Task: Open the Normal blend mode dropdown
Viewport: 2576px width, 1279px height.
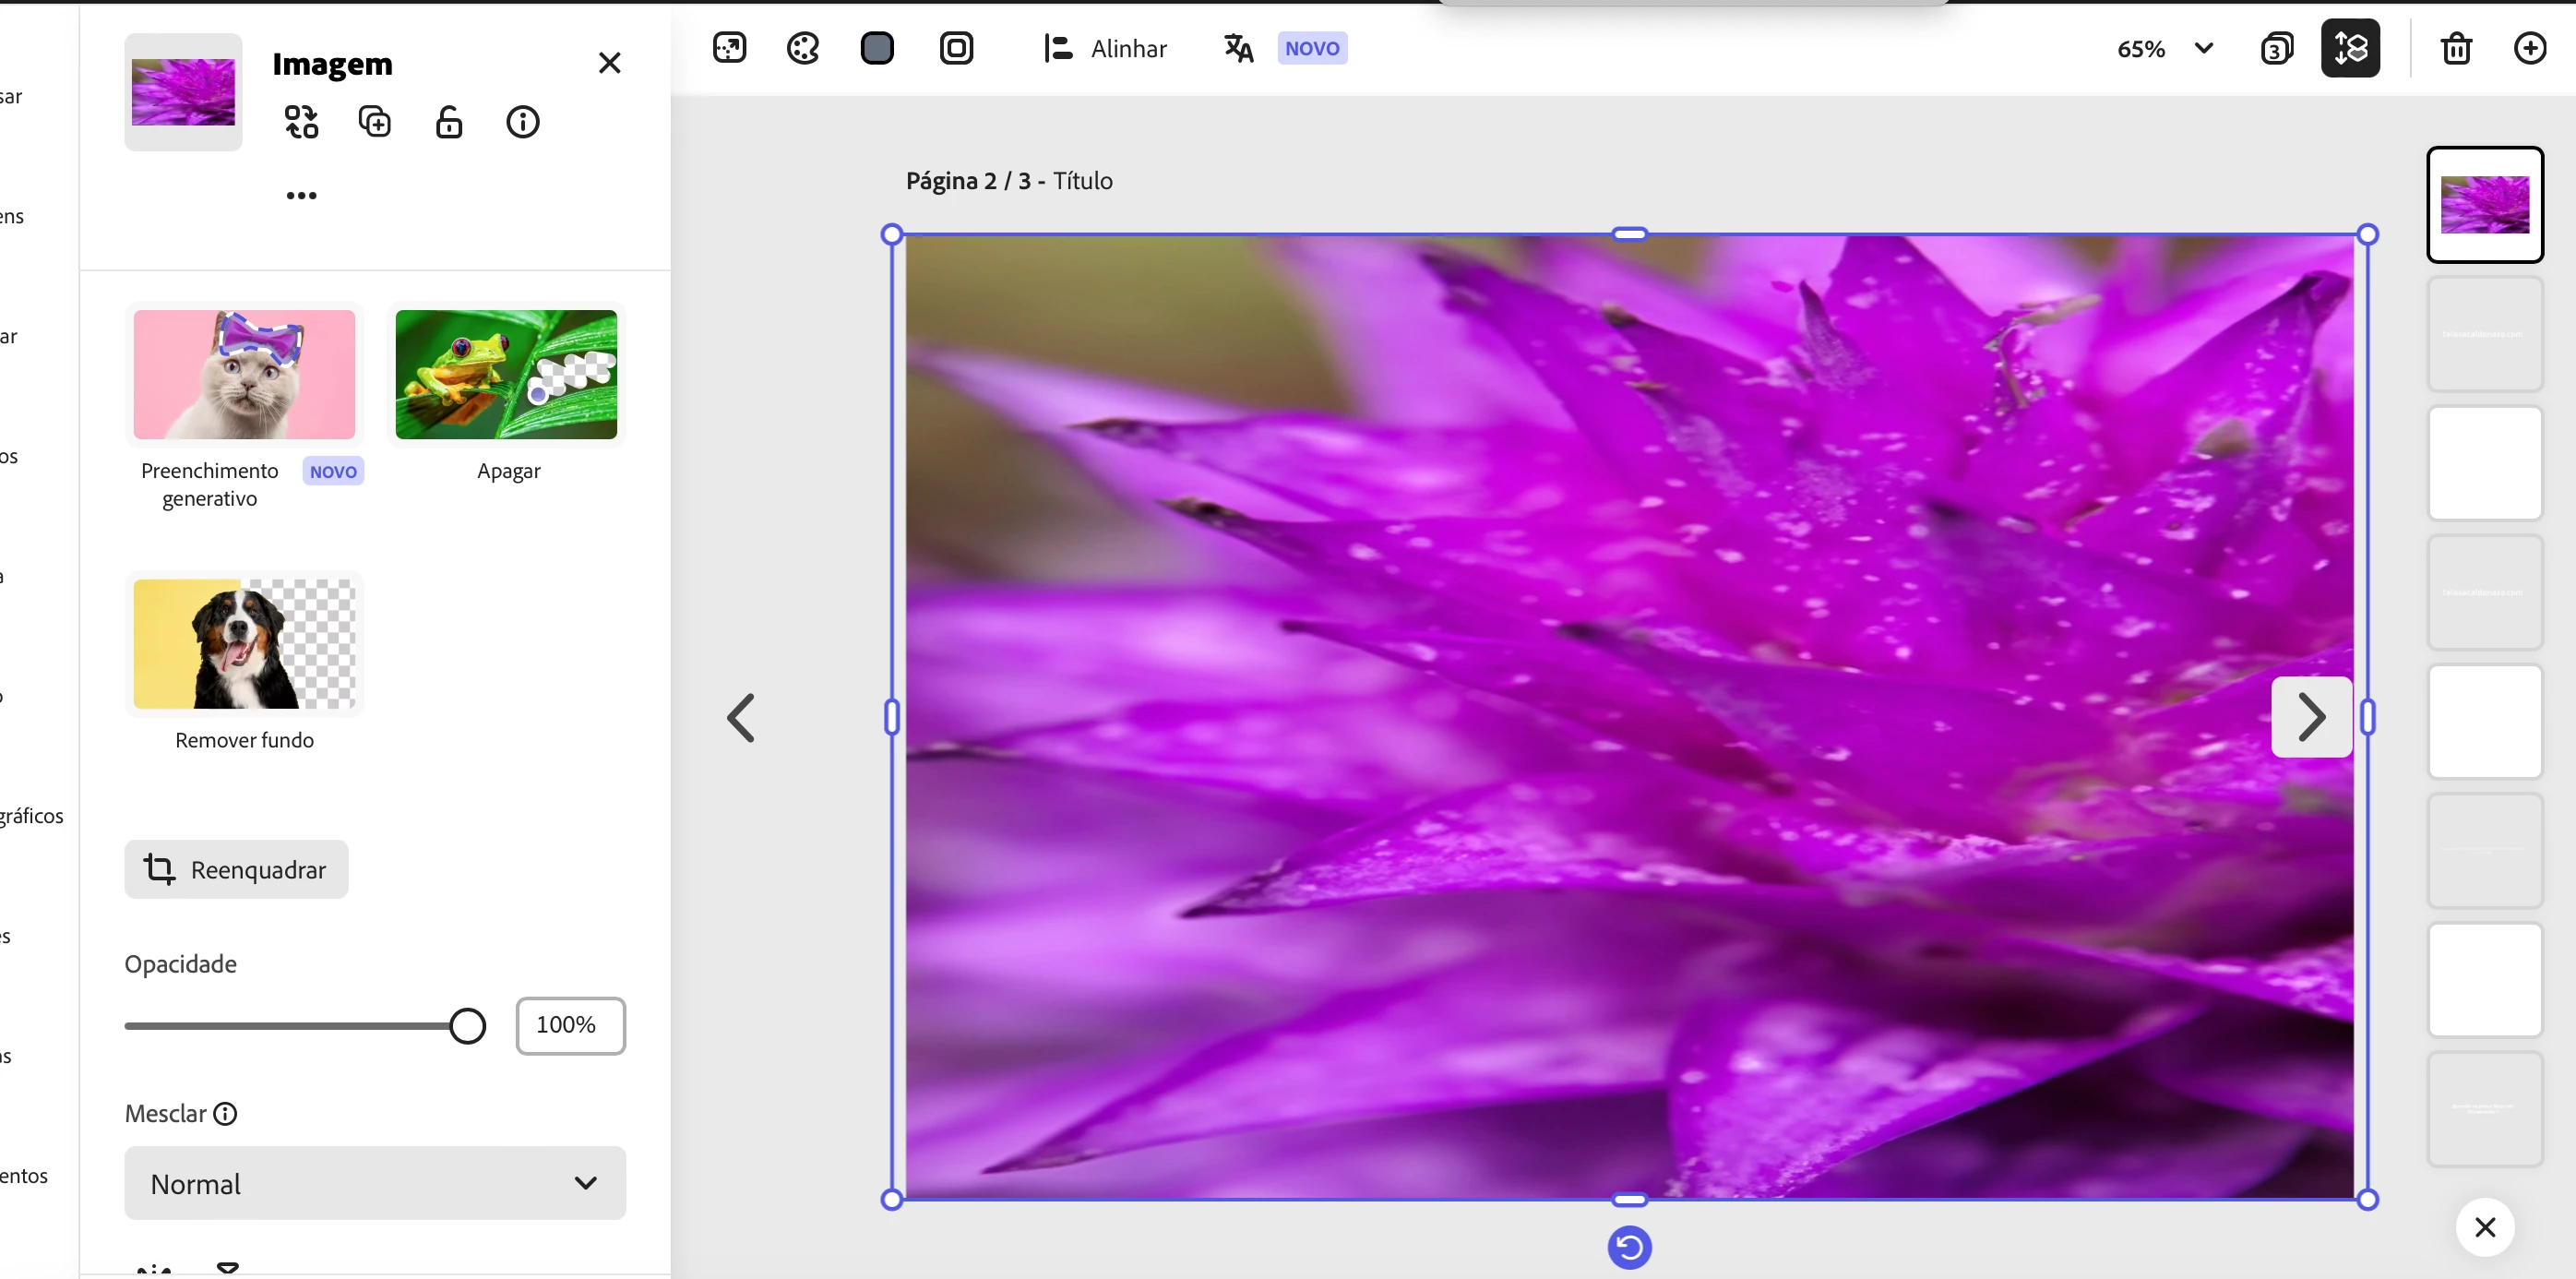Action: (375, 1183)
